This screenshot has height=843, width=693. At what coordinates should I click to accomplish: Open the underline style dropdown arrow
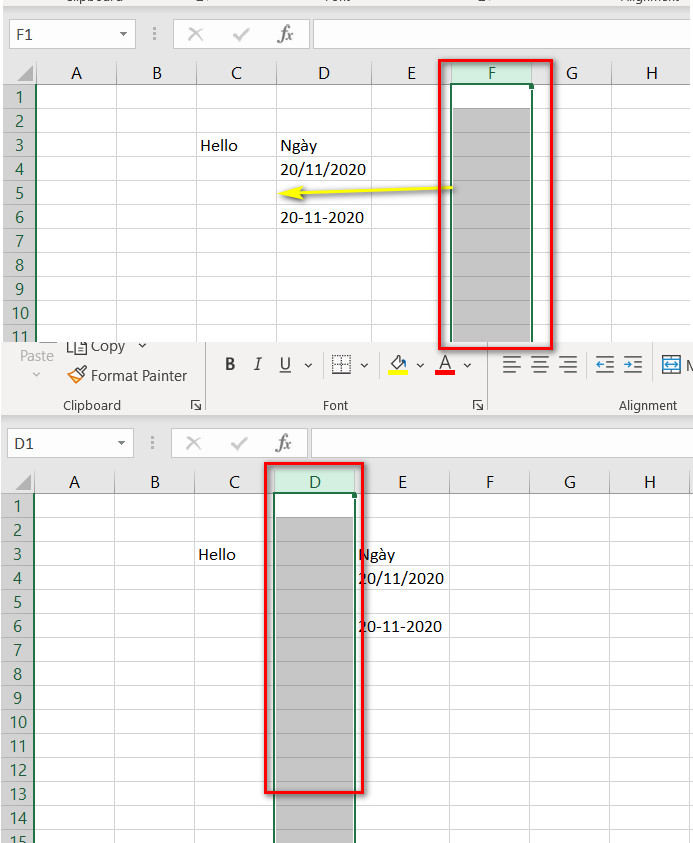point(308,365)
